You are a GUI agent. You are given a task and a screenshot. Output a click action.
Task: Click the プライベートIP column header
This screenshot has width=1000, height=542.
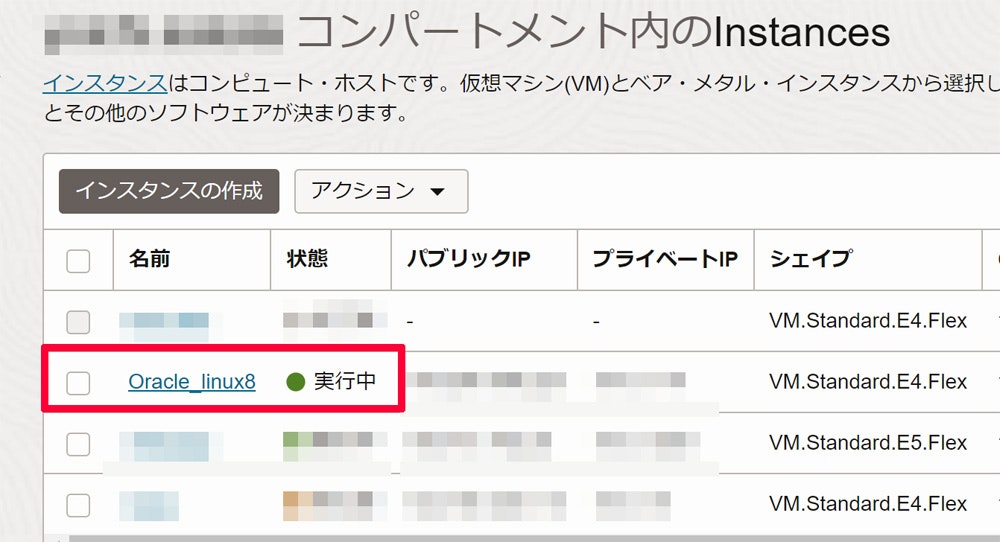(665, 258)
